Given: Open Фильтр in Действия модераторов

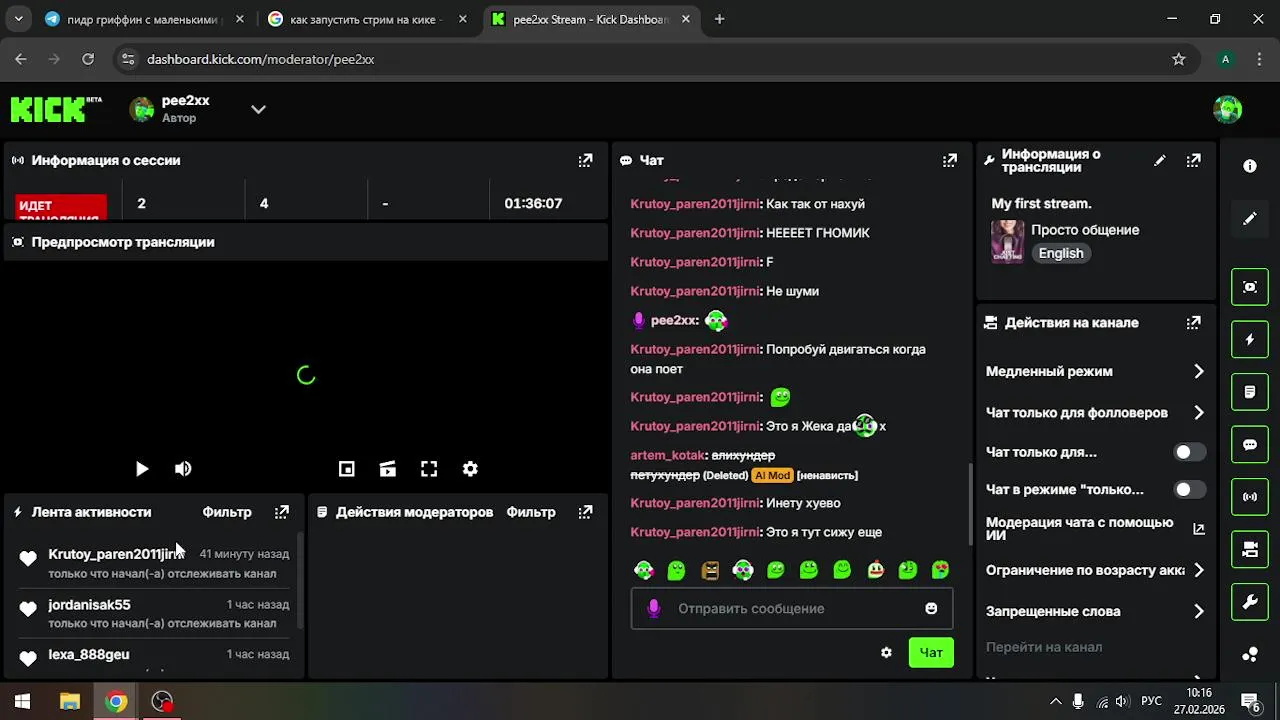Looking at the screenshot, I should tap(531, 512).
